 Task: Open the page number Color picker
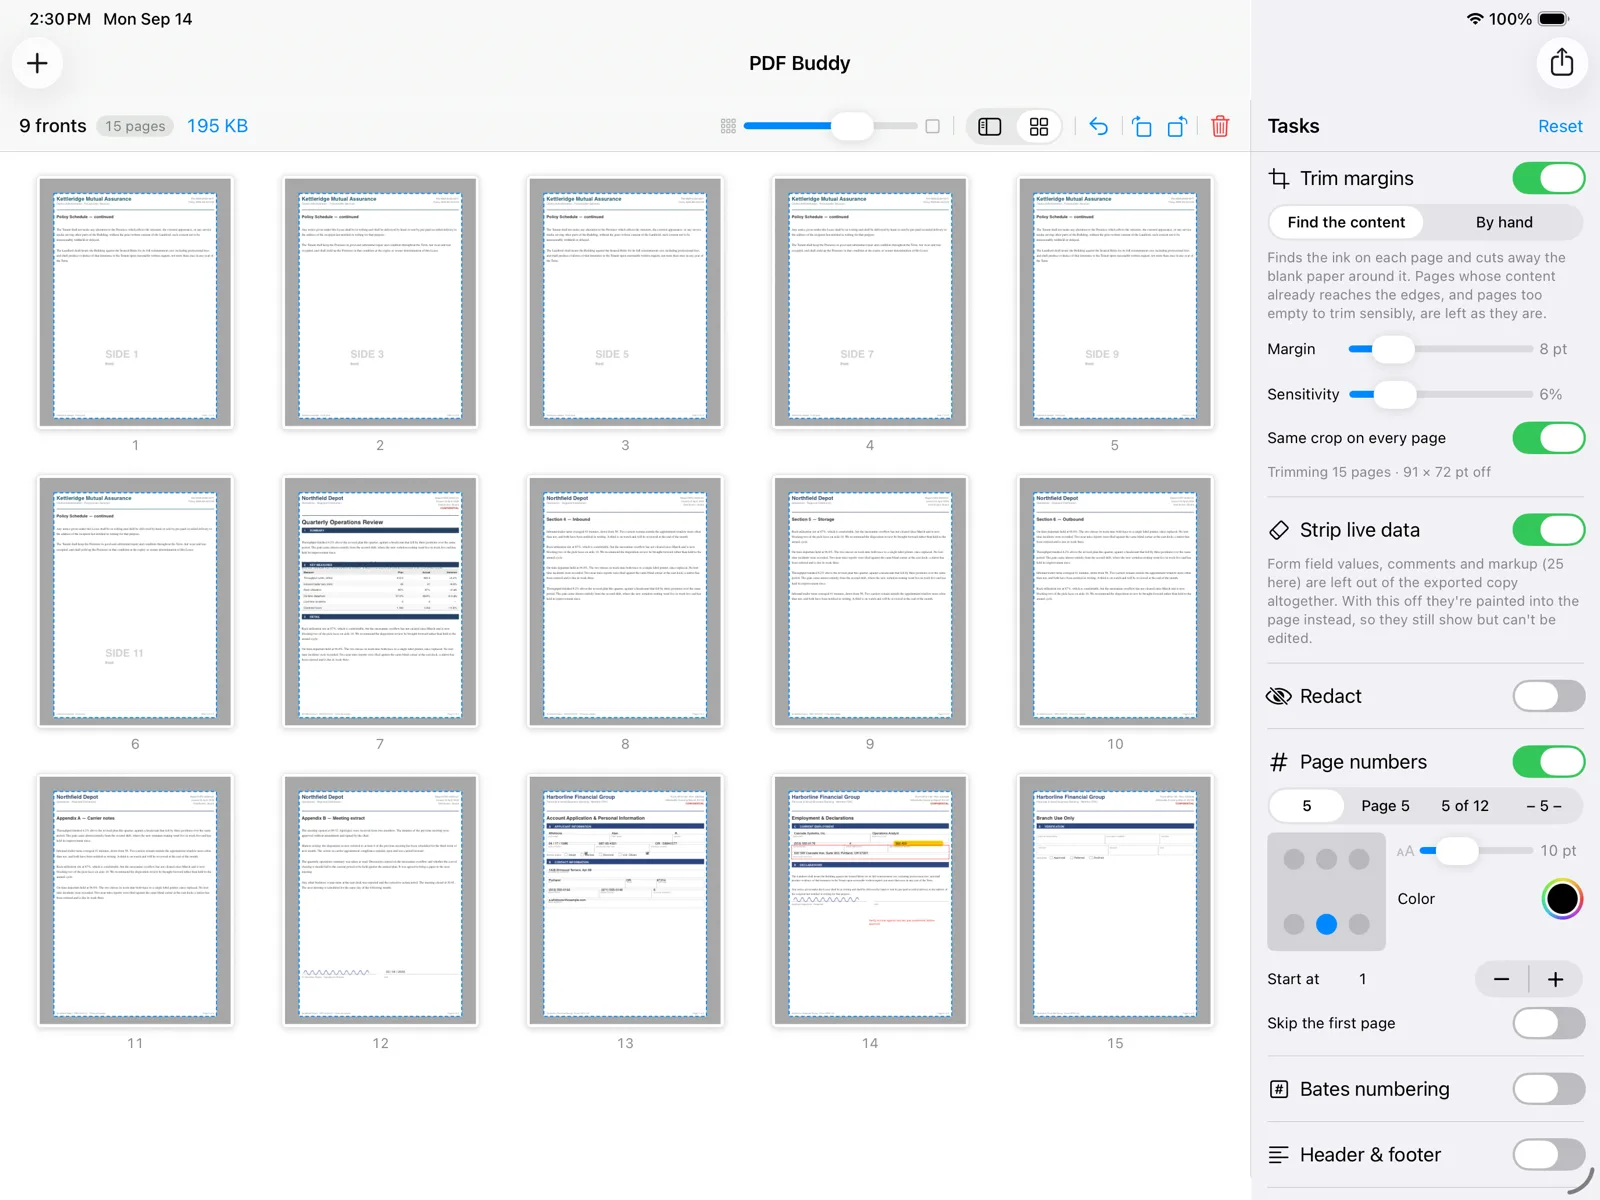click(x=1561, y=899)
